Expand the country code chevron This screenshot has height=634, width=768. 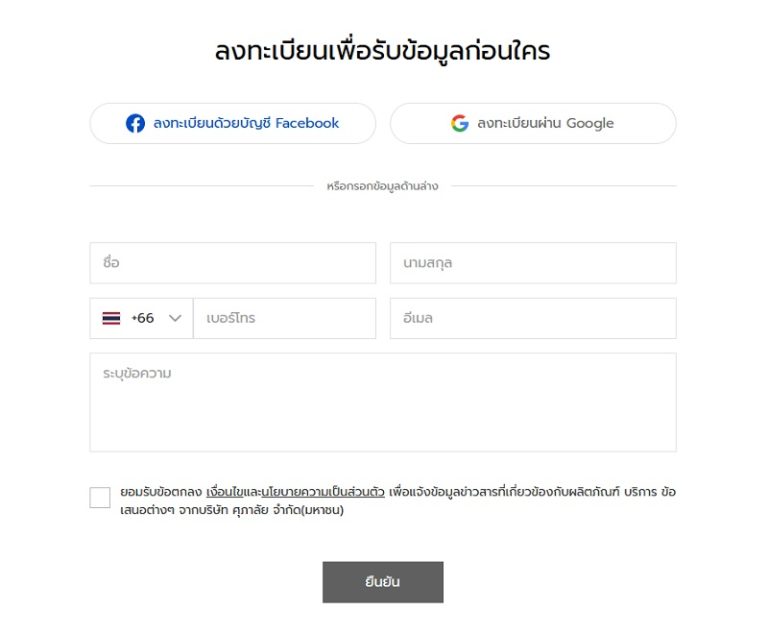[175, 318]
